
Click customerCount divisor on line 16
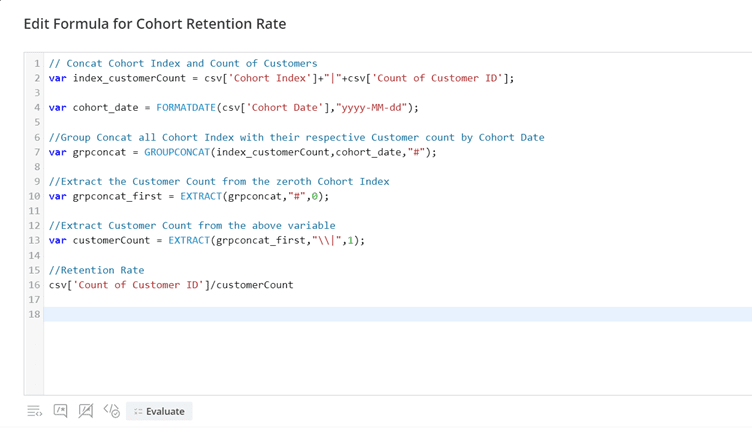[x=255, y=285]
